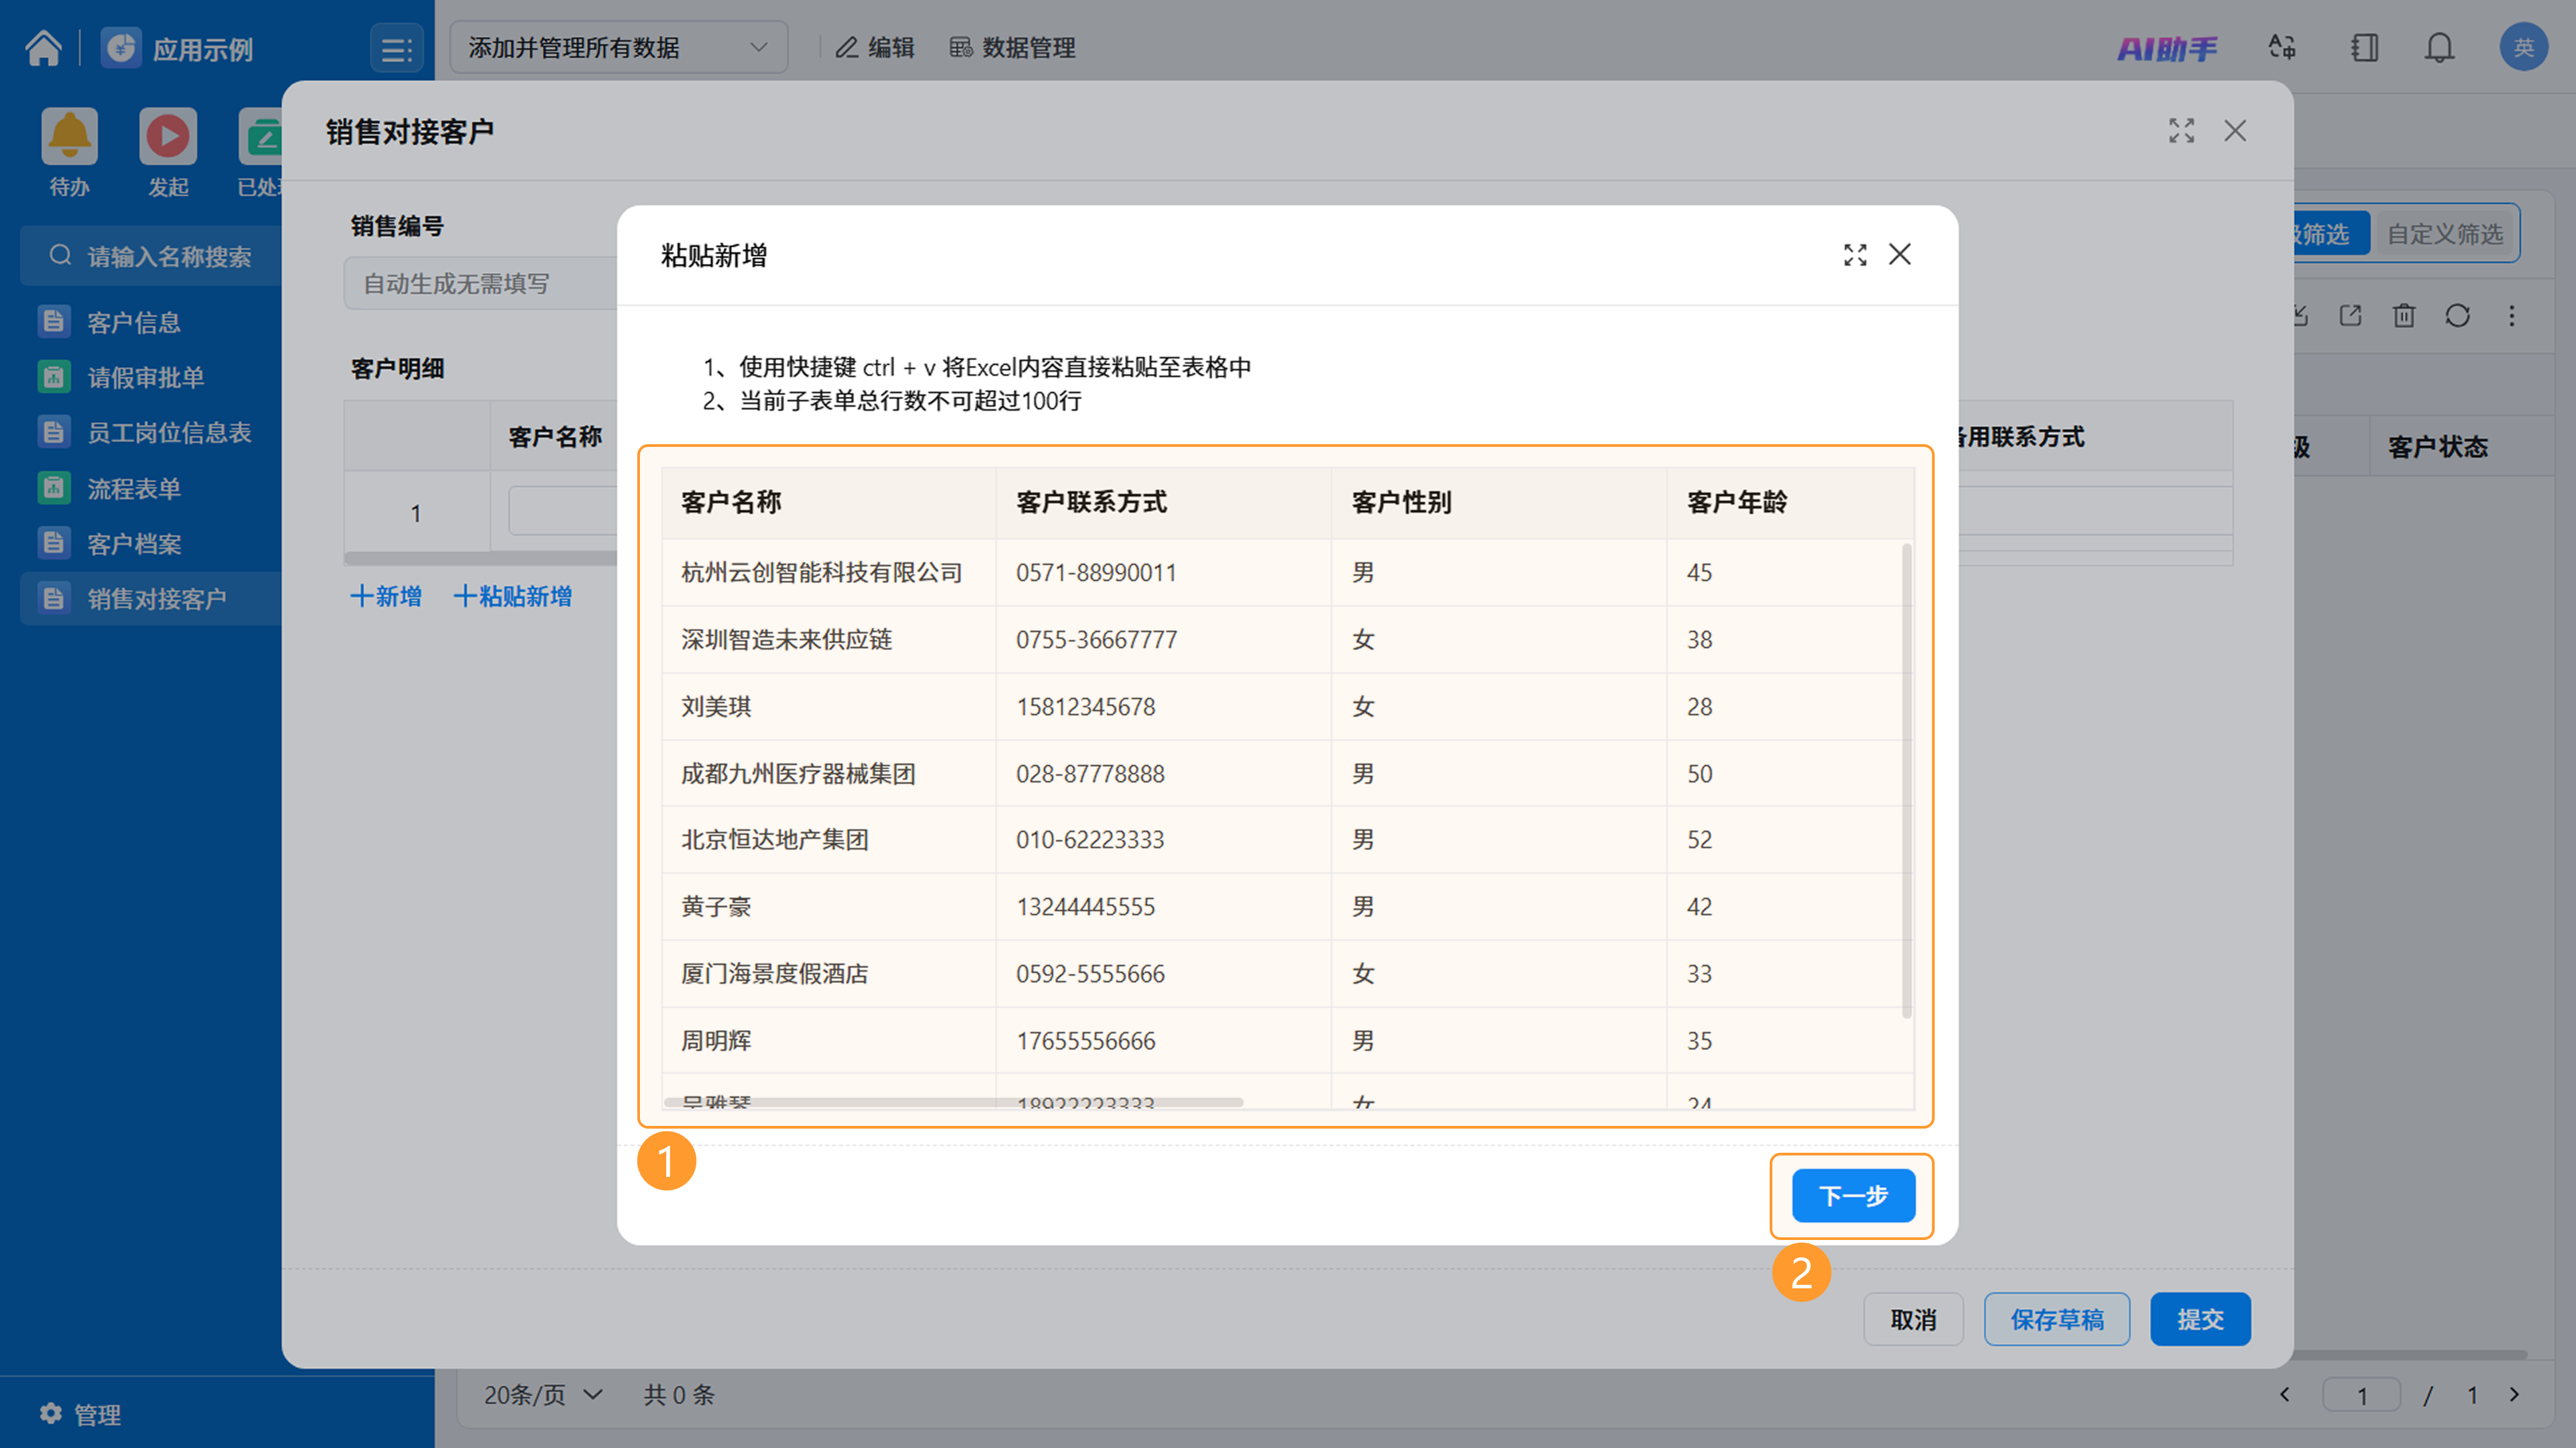The image size is (2576, 1448).
Task: Refresh the list with the reload icon
Action: pyautogui.click(x=2458, y=316)
